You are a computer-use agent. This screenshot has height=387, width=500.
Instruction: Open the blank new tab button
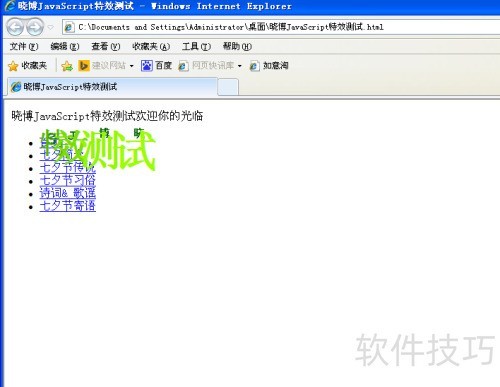pyautogui.click(x=228, y=87)
